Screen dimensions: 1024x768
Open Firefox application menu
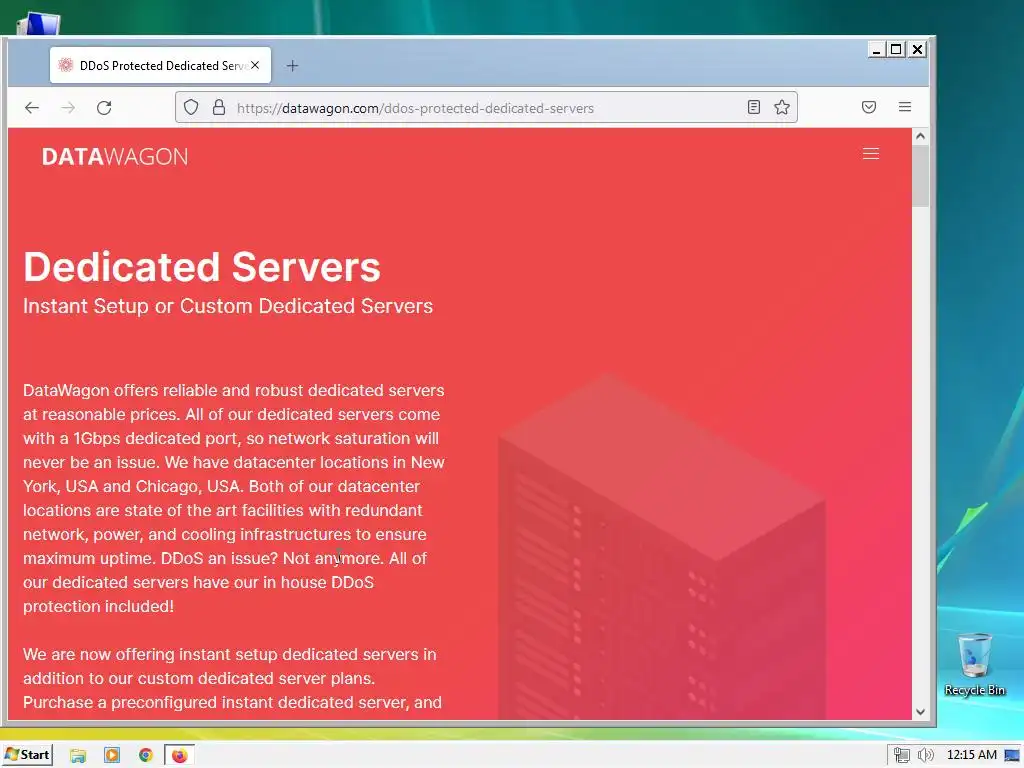pos(904,107)
